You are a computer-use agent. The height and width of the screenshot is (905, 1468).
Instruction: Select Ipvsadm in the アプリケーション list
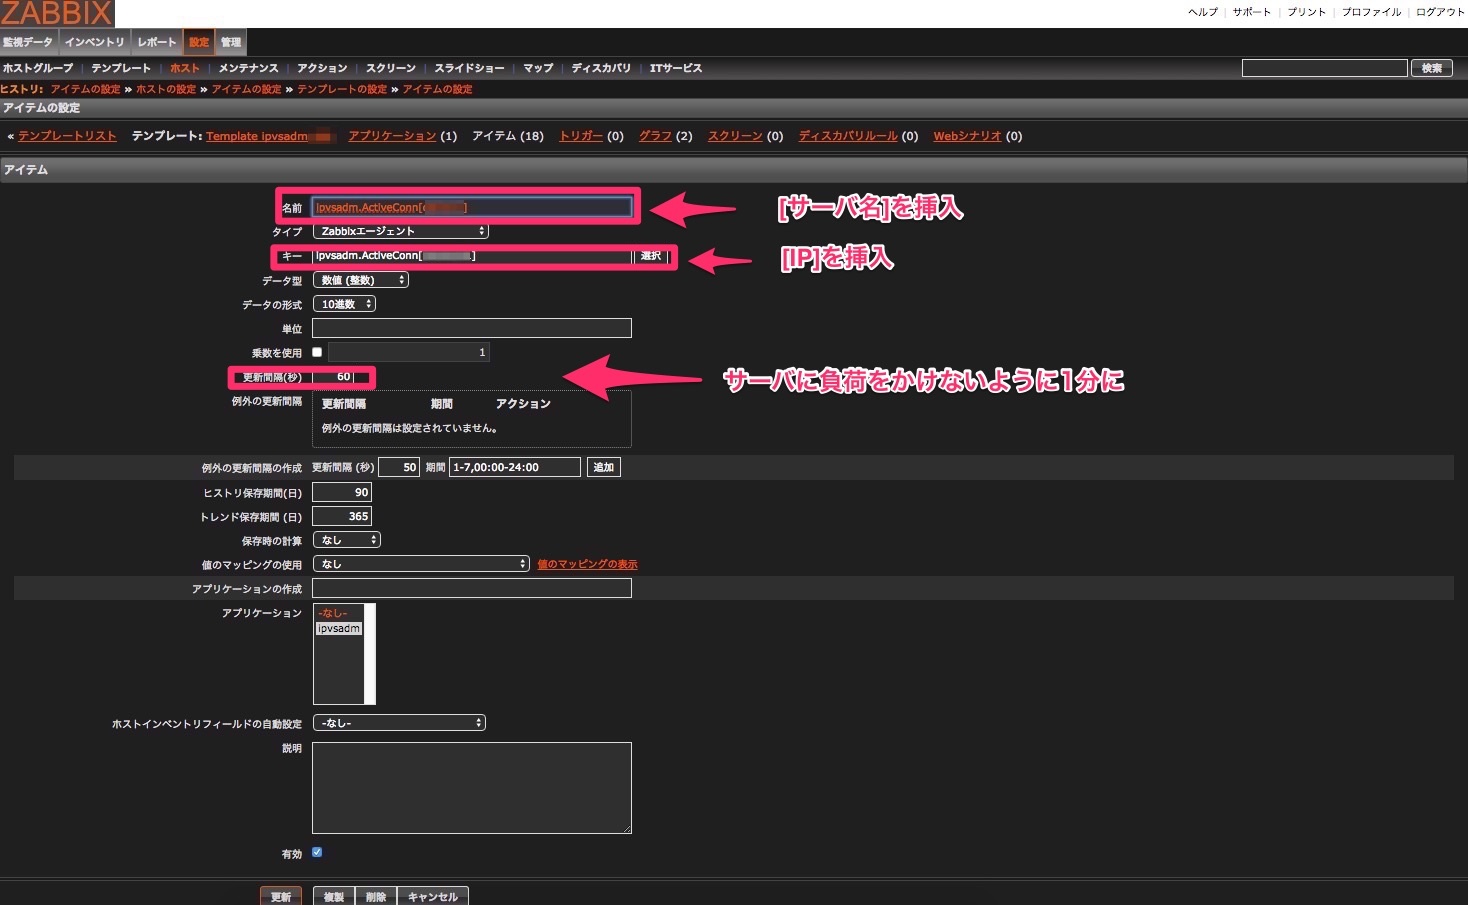[339, 629]
